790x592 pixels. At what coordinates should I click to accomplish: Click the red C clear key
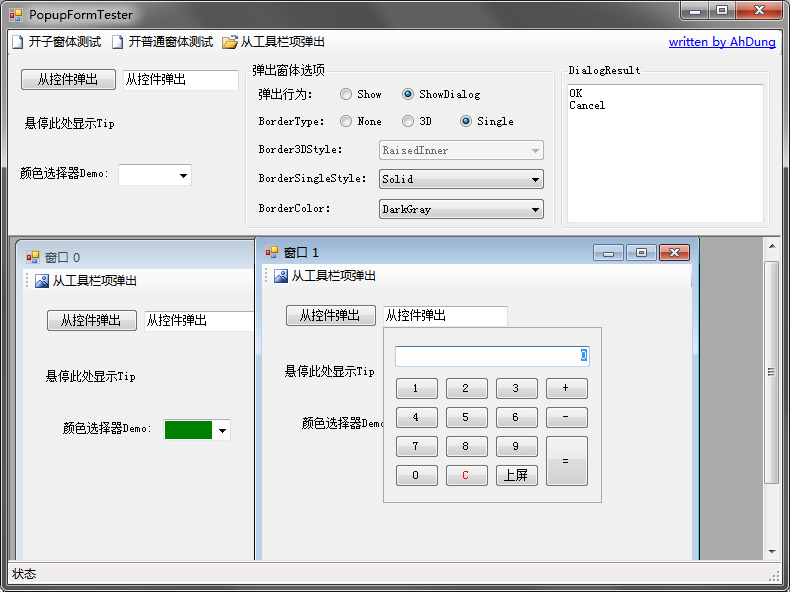click(467, 475)
